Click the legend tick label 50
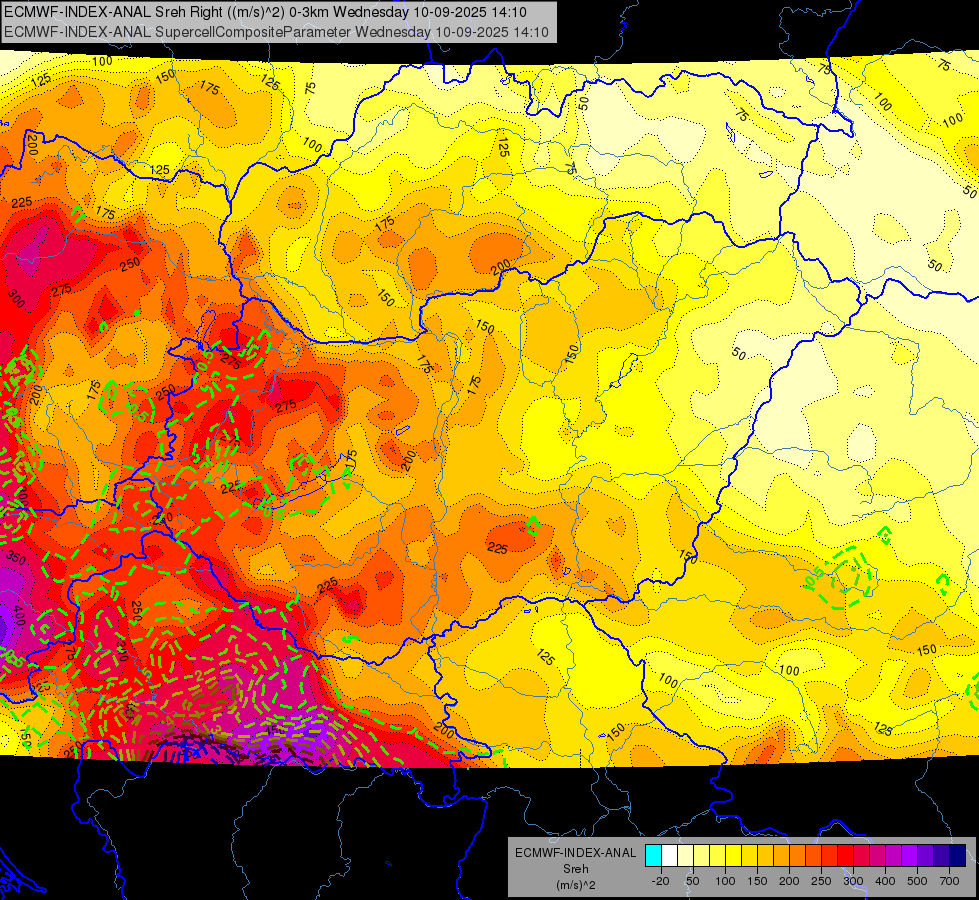This screenshot has height=900, width=979. coord(693,881)
